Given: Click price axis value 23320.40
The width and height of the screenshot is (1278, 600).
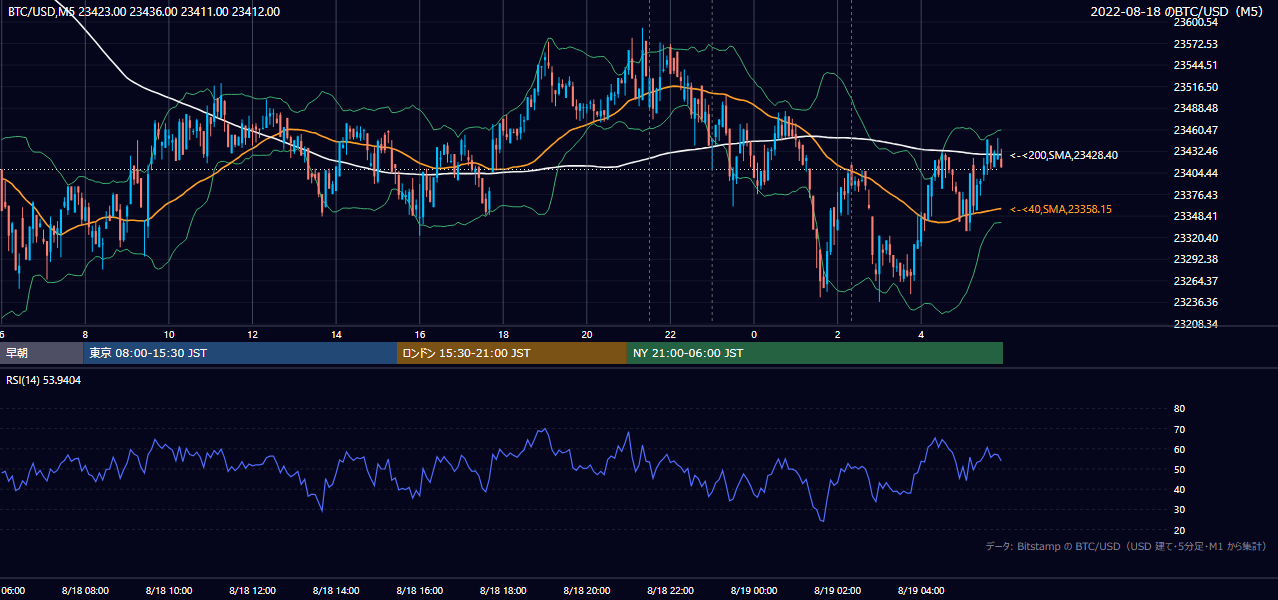Looking at the screenshot, I should [1195, 238].
